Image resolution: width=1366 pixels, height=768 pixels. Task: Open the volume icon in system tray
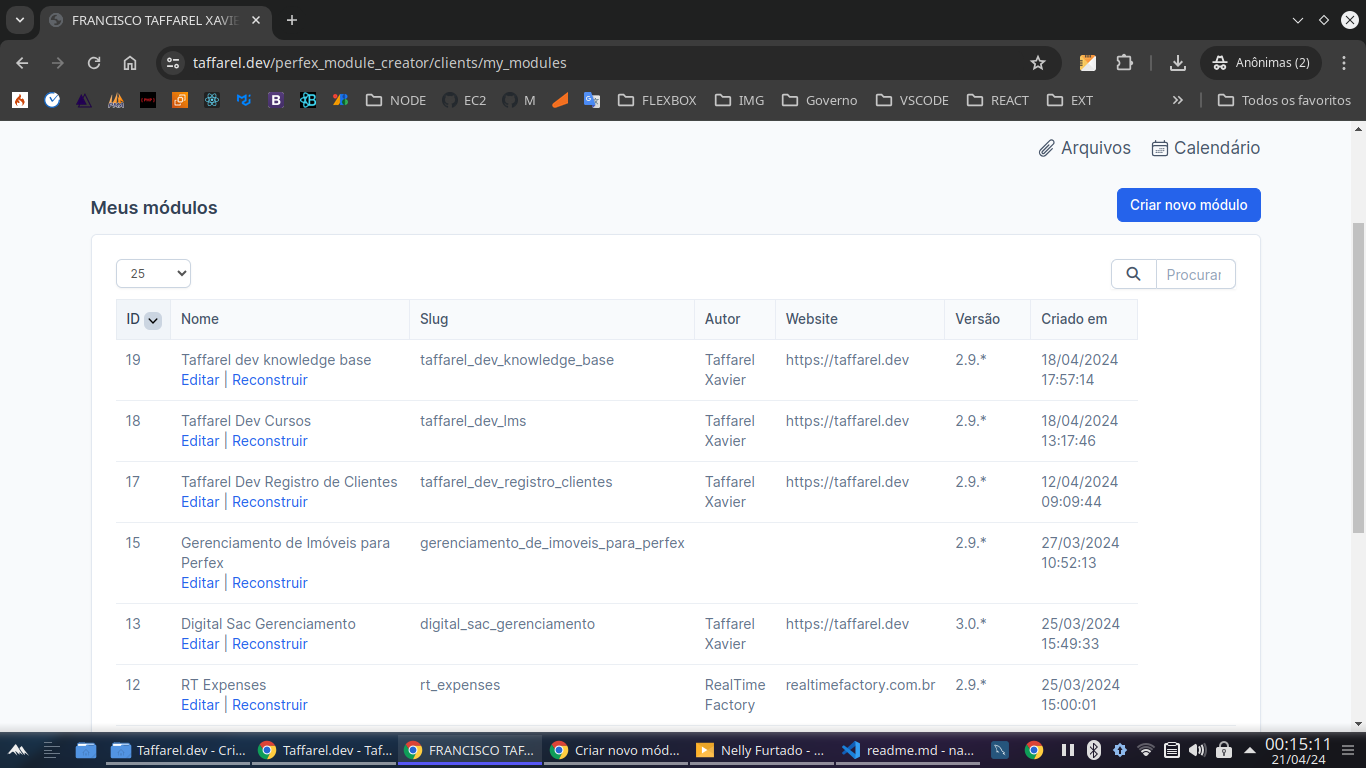pyautogui.click(x=1197, y=749)
